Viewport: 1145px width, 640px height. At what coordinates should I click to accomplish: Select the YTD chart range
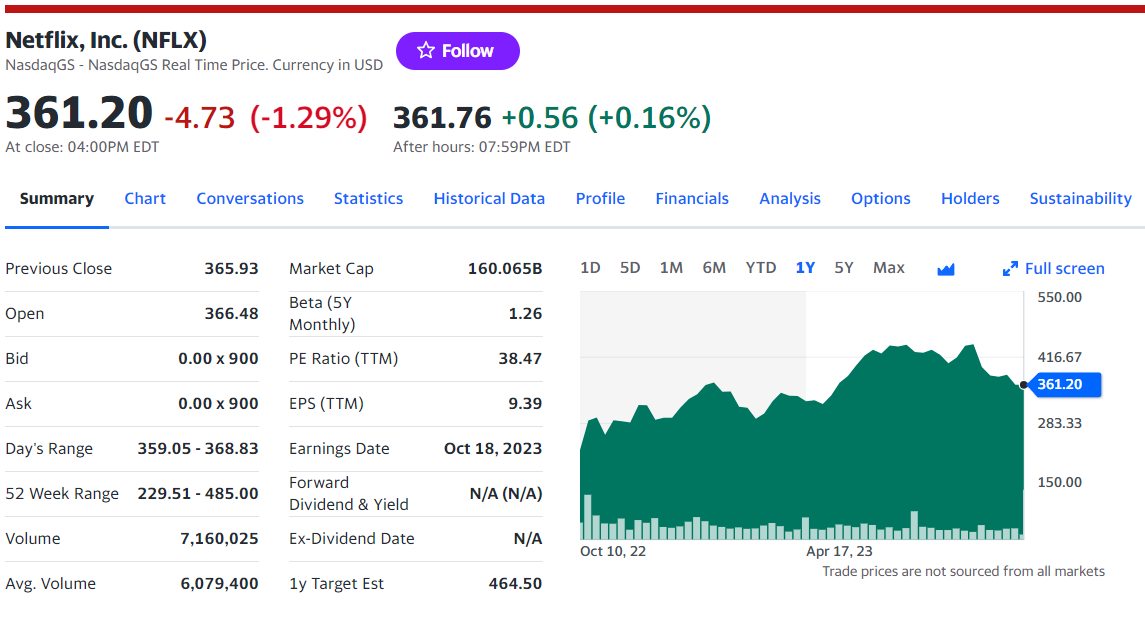pos(761,268)
